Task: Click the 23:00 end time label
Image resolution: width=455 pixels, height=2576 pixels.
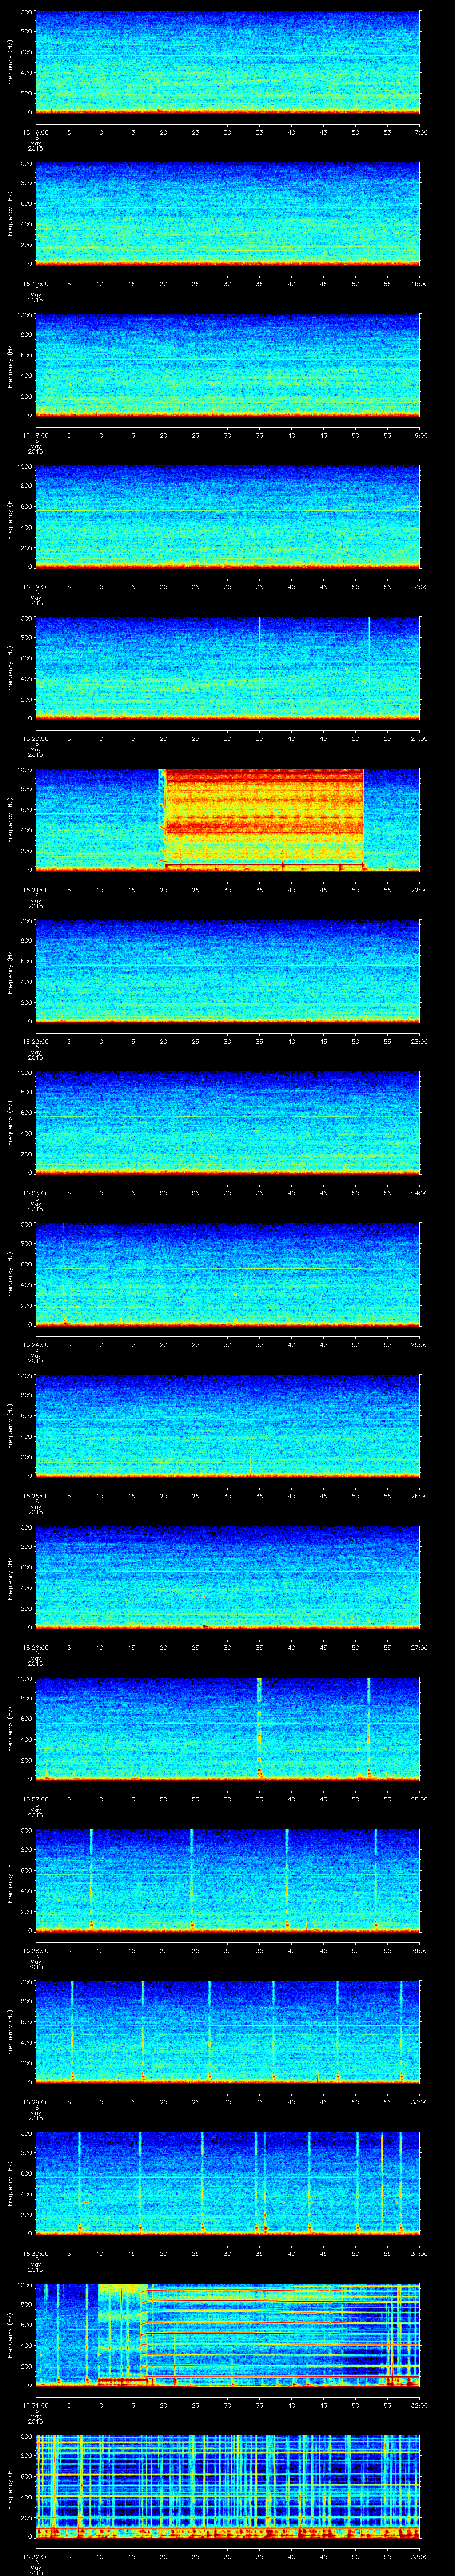Action: tap(419, 1041)
